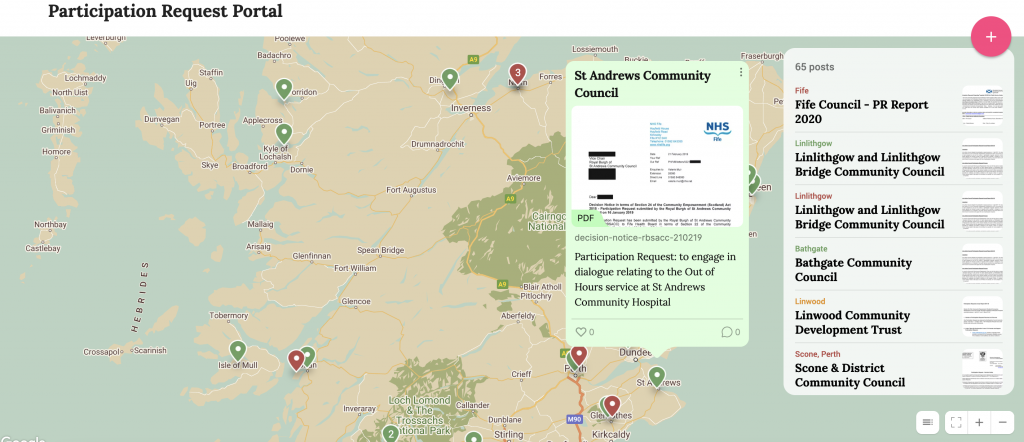Click the Fort William map label

pos(355,268)
